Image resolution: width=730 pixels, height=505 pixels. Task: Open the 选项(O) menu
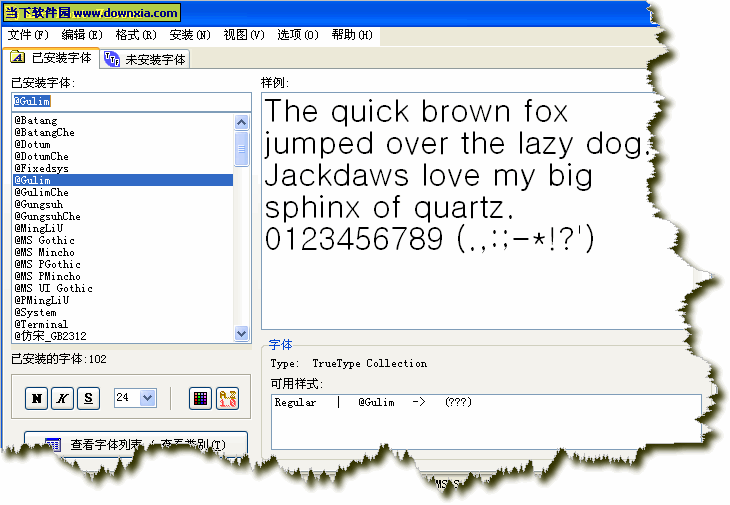click(298, 35)
